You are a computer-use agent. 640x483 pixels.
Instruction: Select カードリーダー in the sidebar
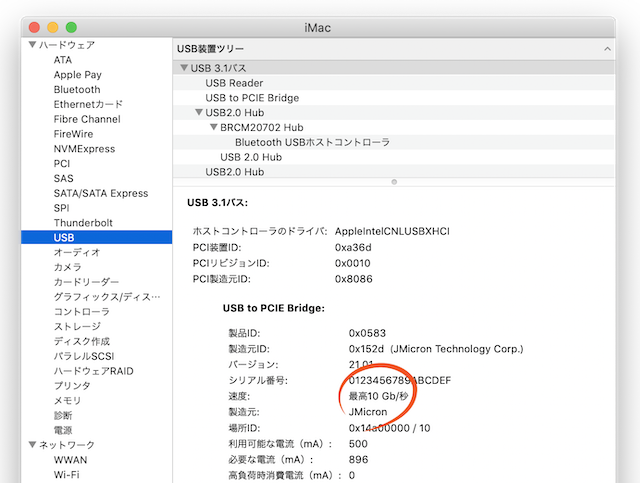[x=86, y=282]
